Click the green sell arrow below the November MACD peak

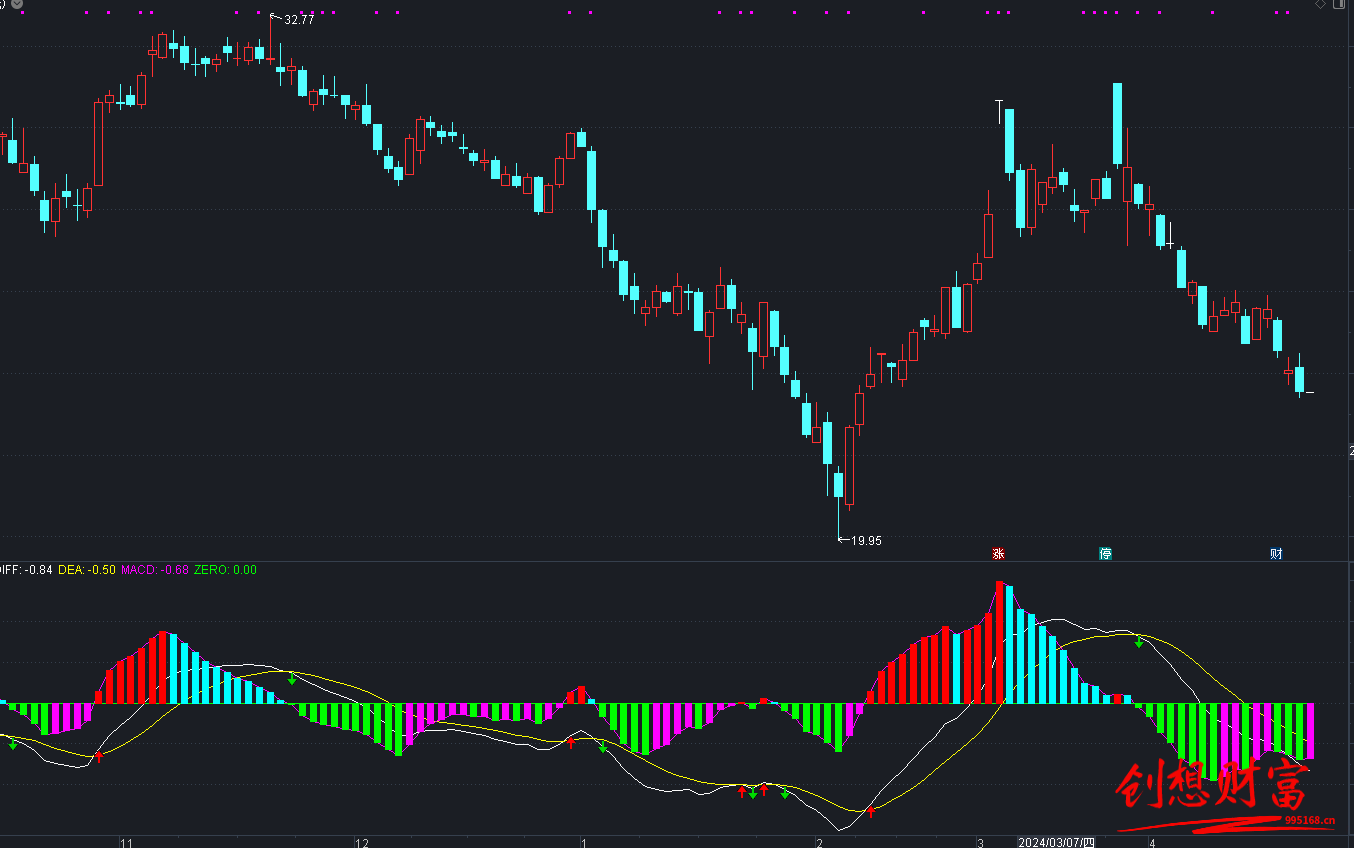292,680
